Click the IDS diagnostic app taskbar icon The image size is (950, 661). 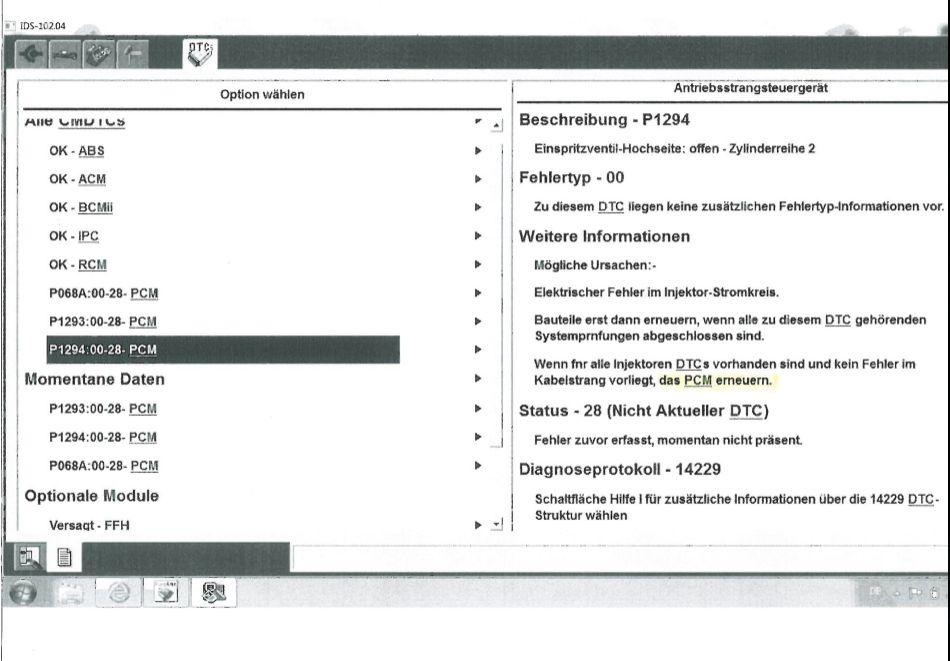(212, 593)
